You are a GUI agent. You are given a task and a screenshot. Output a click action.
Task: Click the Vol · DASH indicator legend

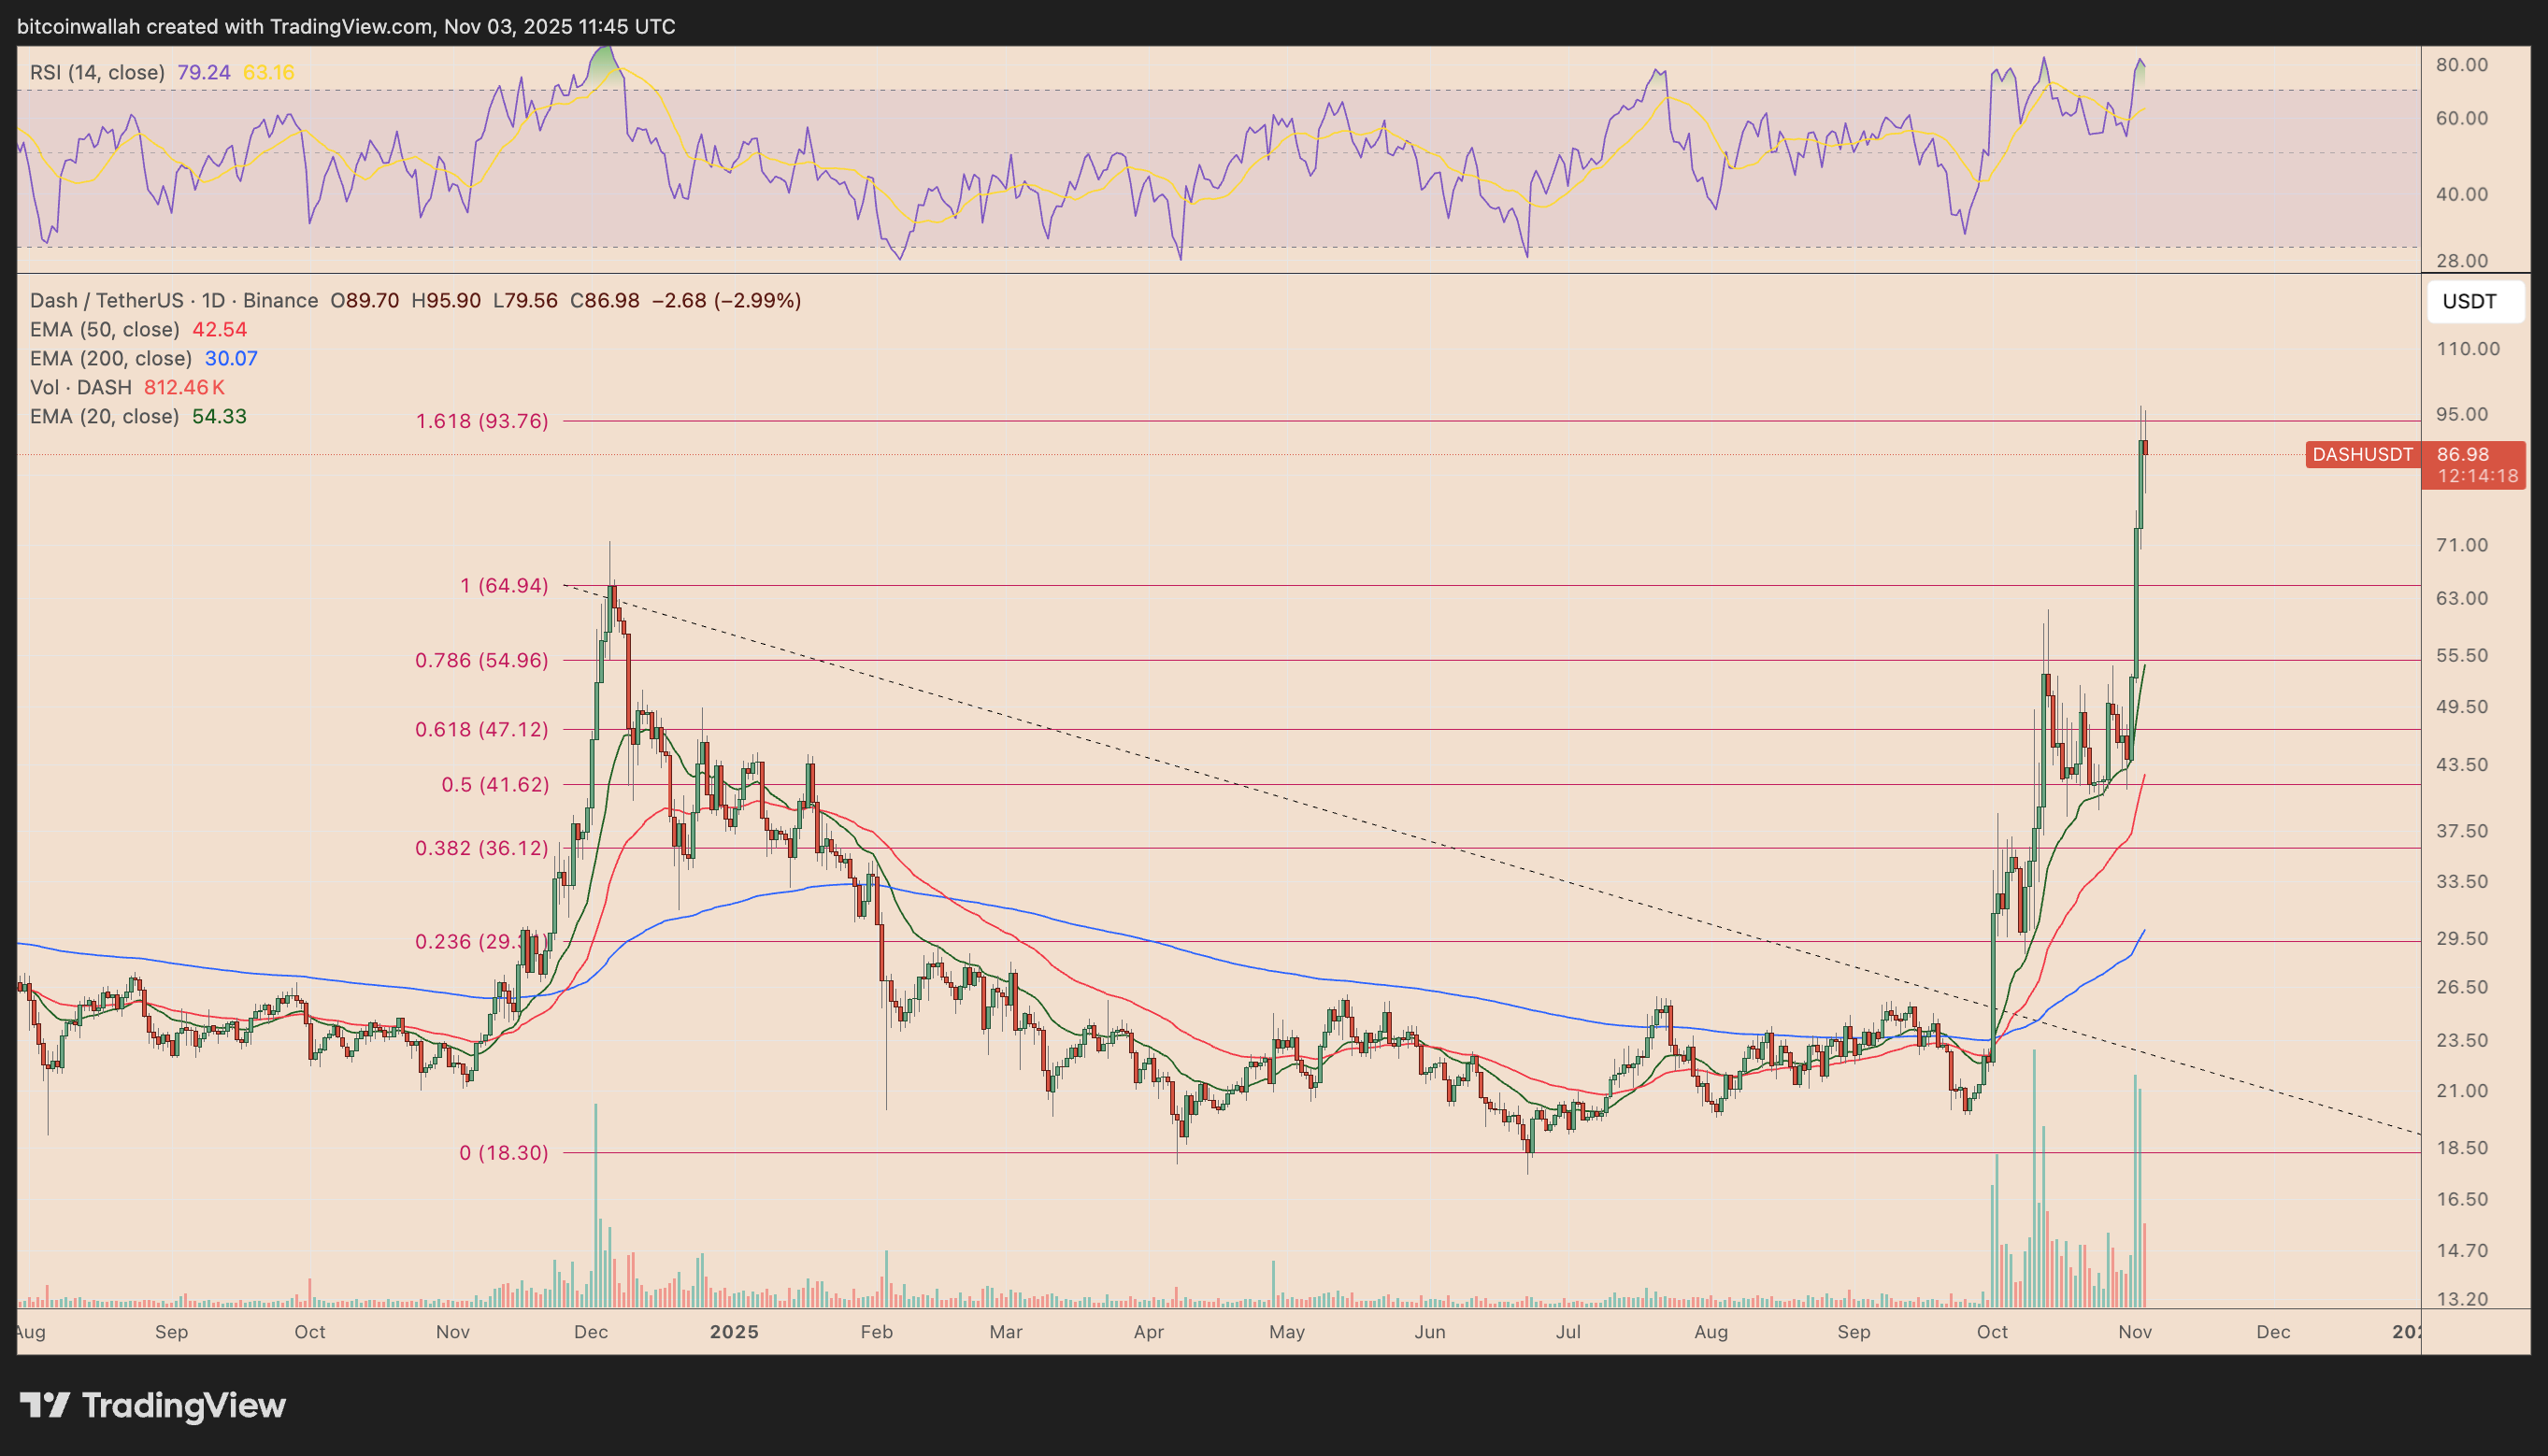click(x=80, y=387)
